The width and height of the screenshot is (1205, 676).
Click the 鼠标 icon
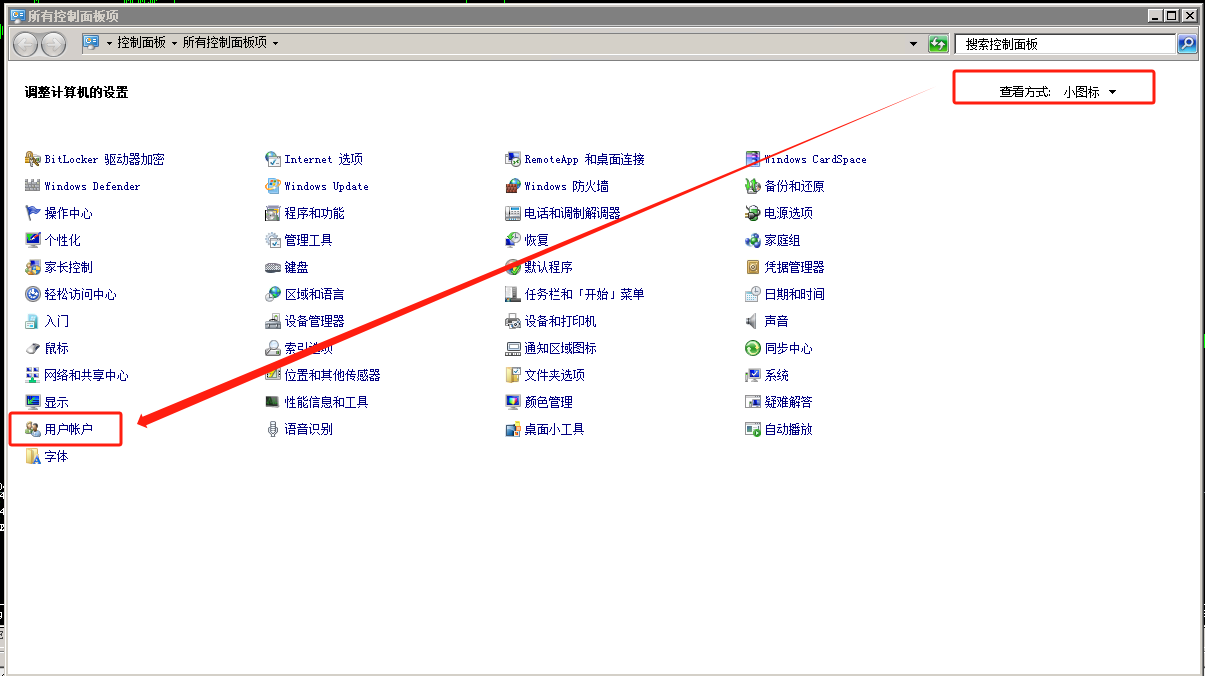click(x=33, y=348)
